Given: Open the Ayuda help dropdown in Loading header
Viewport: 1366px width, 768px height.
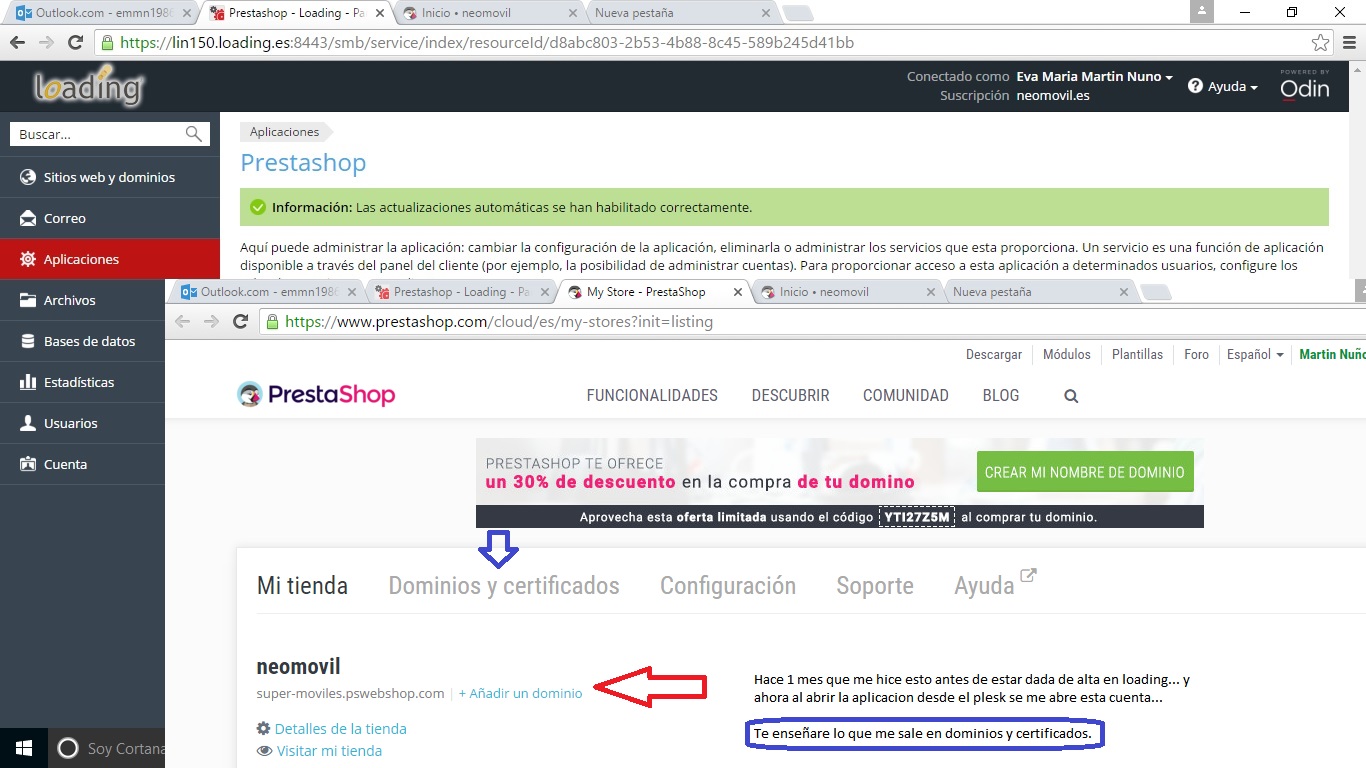Looking at the screenshot, I should (1223, 87).
